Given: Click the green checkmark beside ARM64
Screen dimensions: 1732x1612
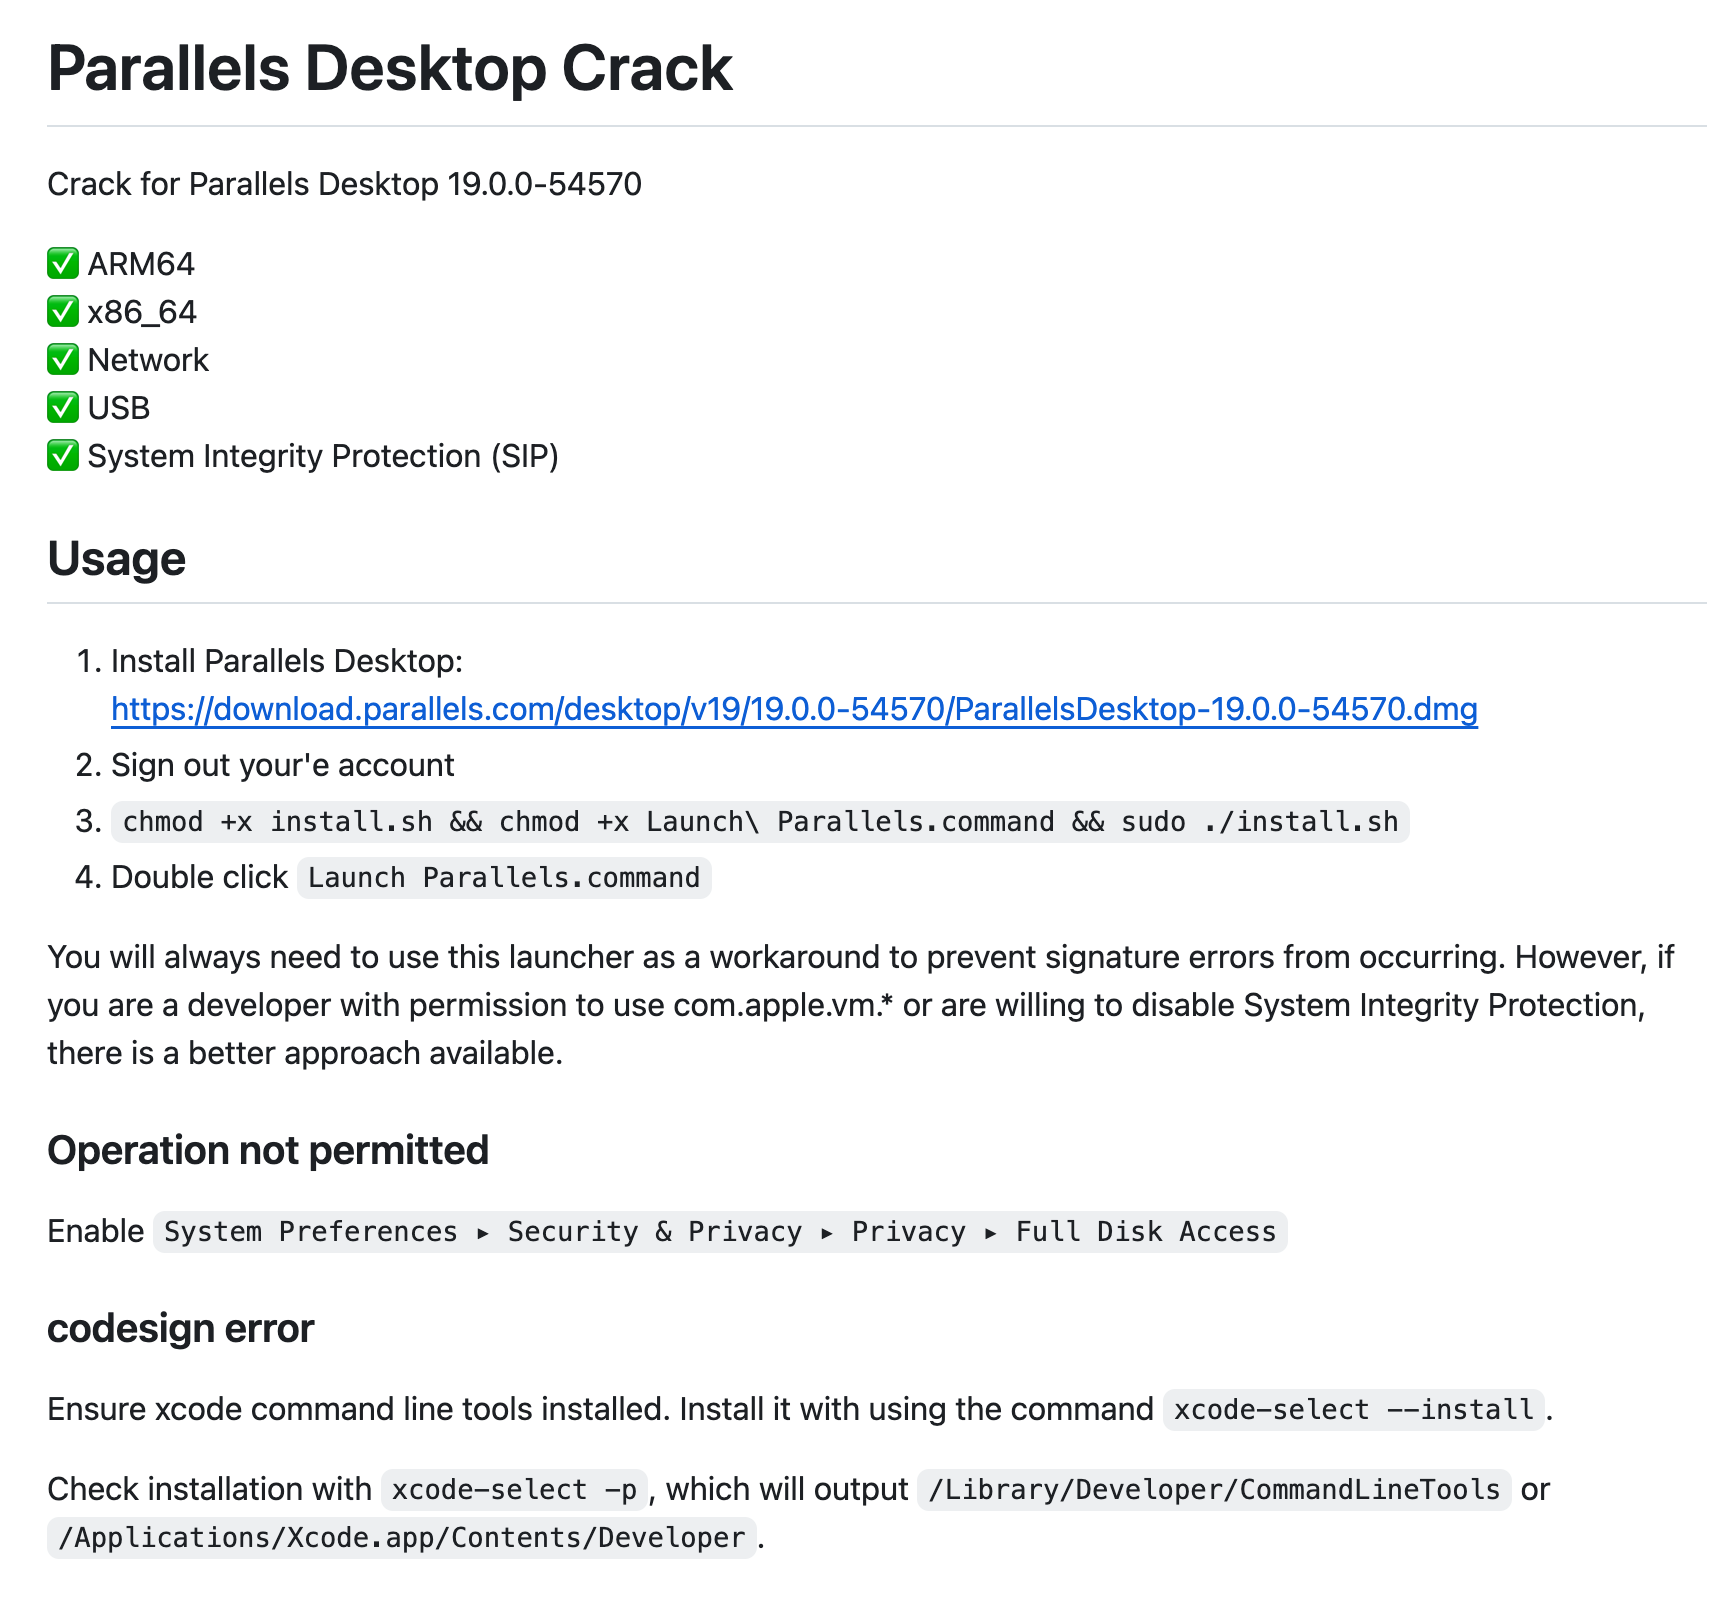Looking at the screenshot, I should pos(63,264).
